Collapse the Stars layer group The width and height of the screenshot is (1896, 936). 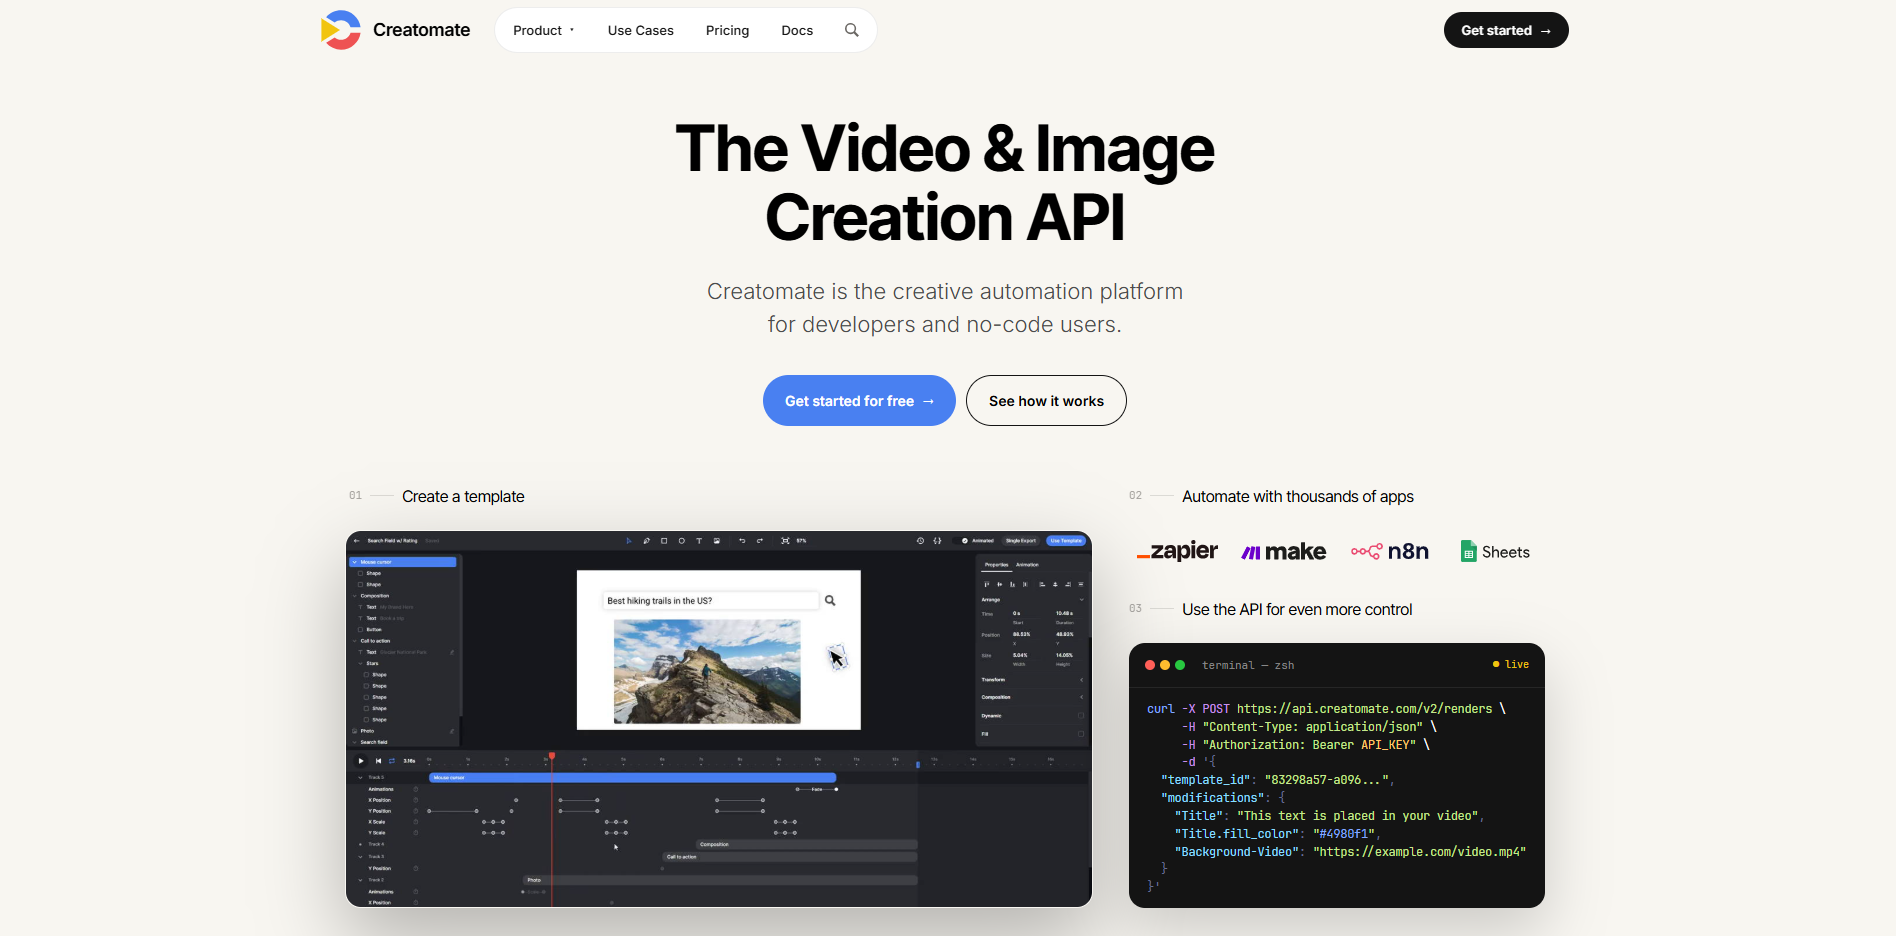coord(361,663)
